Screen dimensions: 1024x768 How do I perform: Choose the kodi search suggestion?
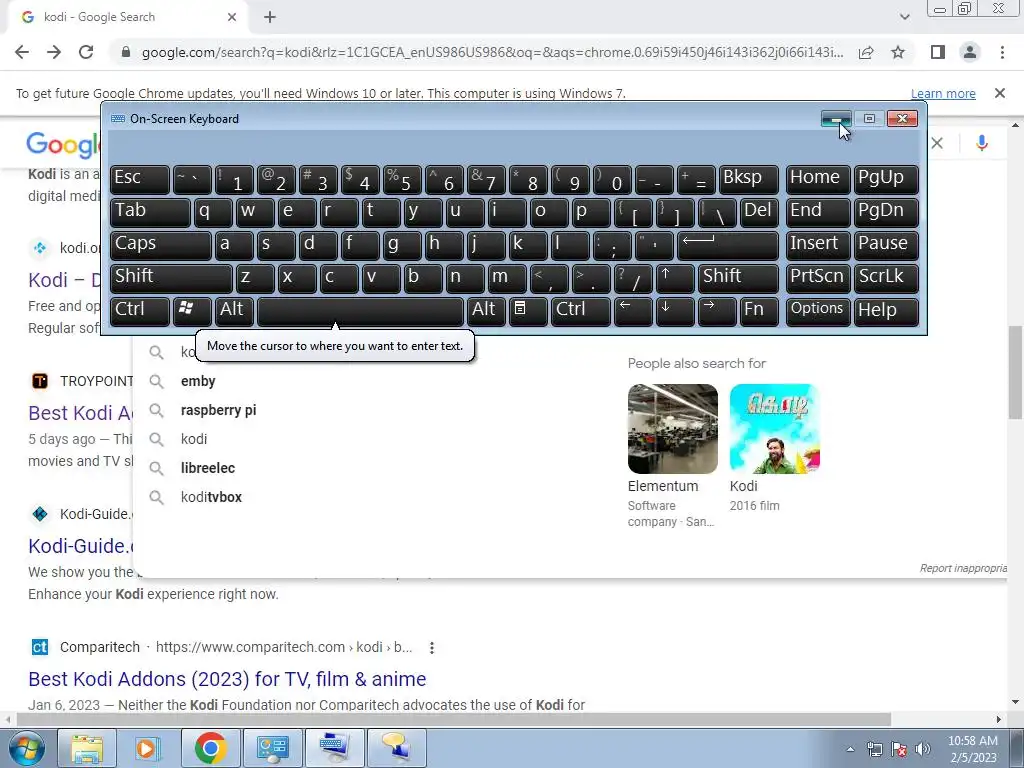pyautogui.click(x=193, y=439)
